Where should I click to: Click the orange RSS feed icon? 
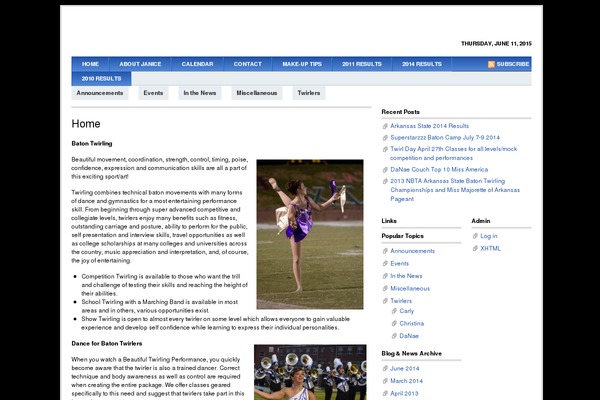point(491,64)
